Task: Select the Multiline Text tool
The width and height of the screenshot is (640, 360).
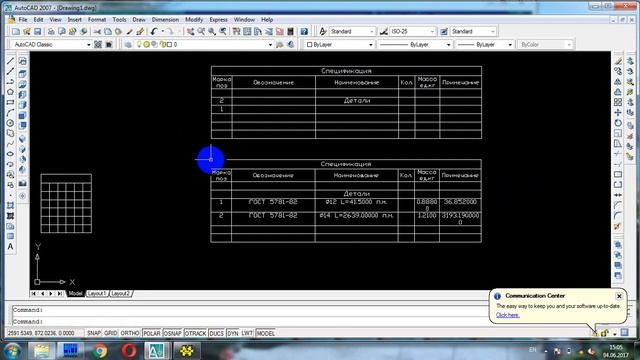Action: [x=11, y=247]
